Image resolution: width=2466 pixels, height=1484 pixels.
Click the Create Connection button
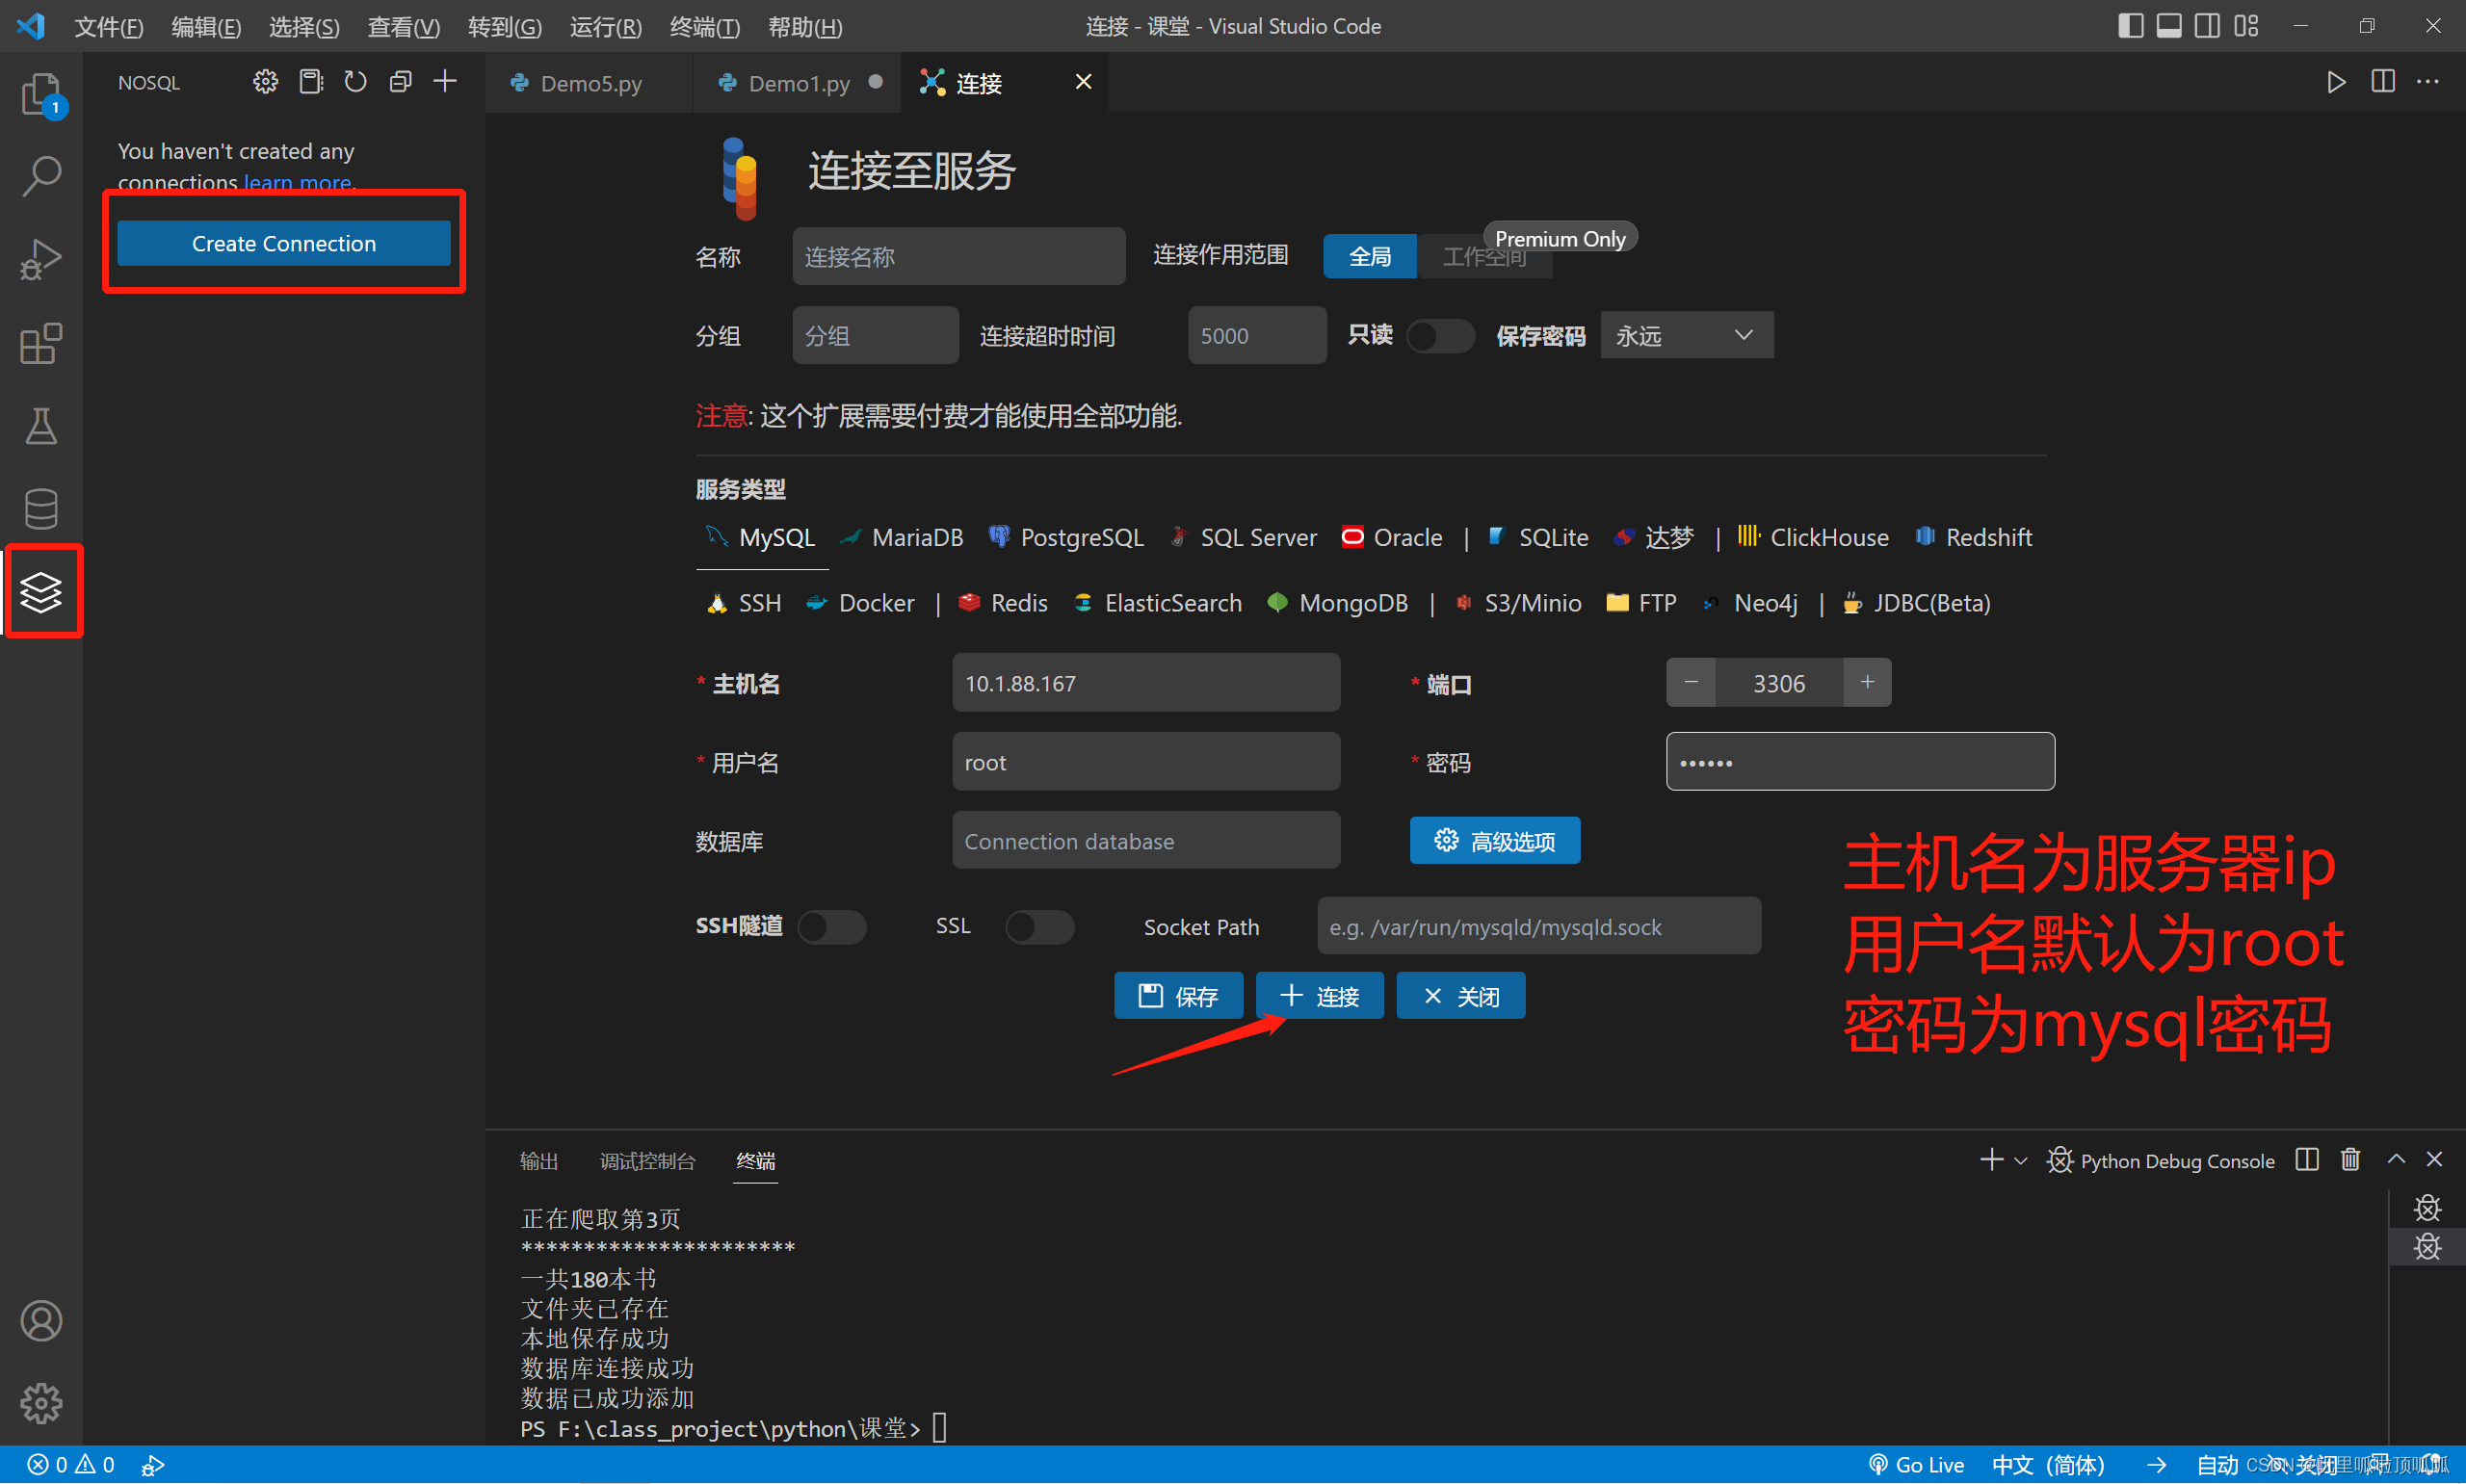[x=283, y=243]
